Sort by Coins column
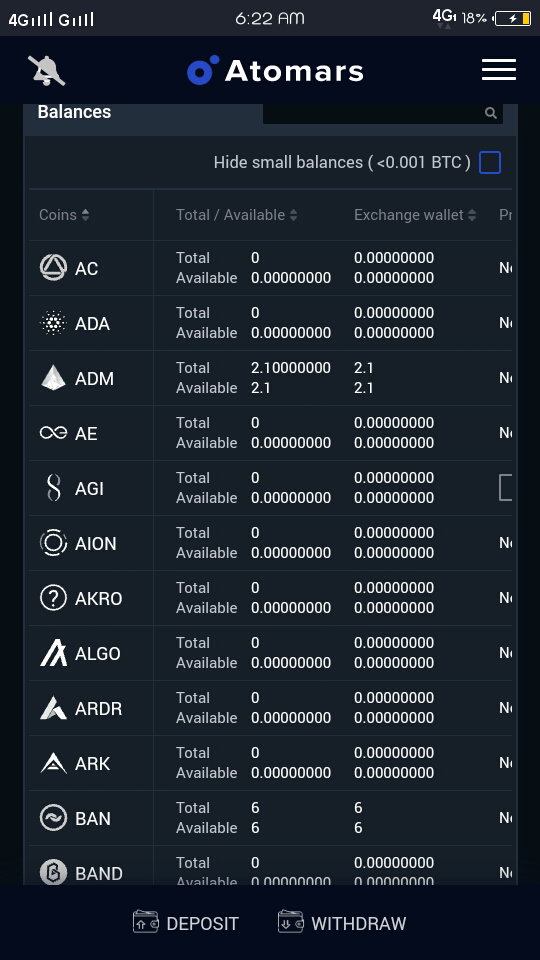The height and width of the screenshot is (960, 540). point(64,215)
